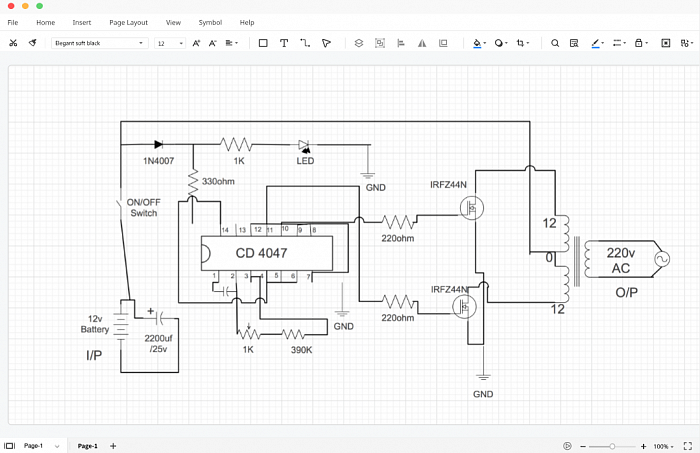Select the Connector line tool
The width and height of the screenshot is (700, 453).
pyautogui.click(x=305, y=43)
